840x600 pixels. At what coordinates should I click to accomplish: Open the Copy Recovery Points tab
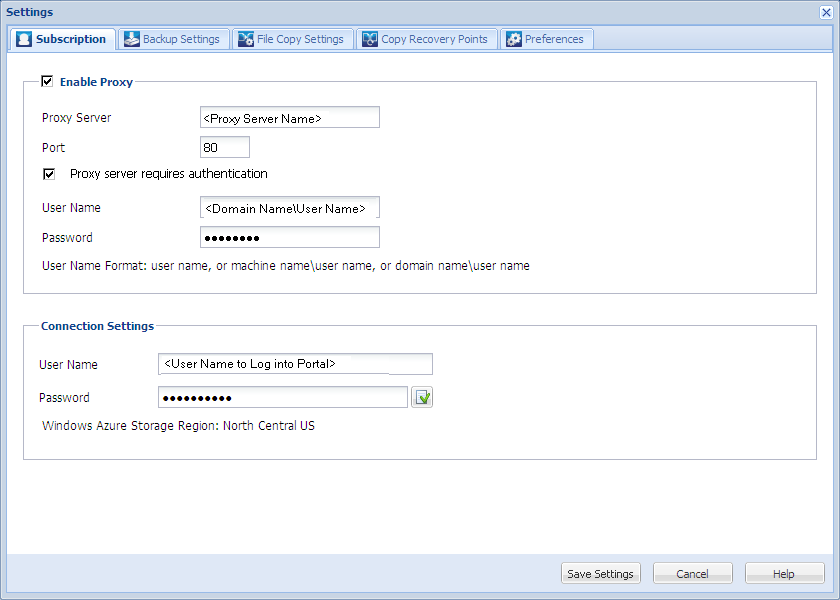coord(427,38)
